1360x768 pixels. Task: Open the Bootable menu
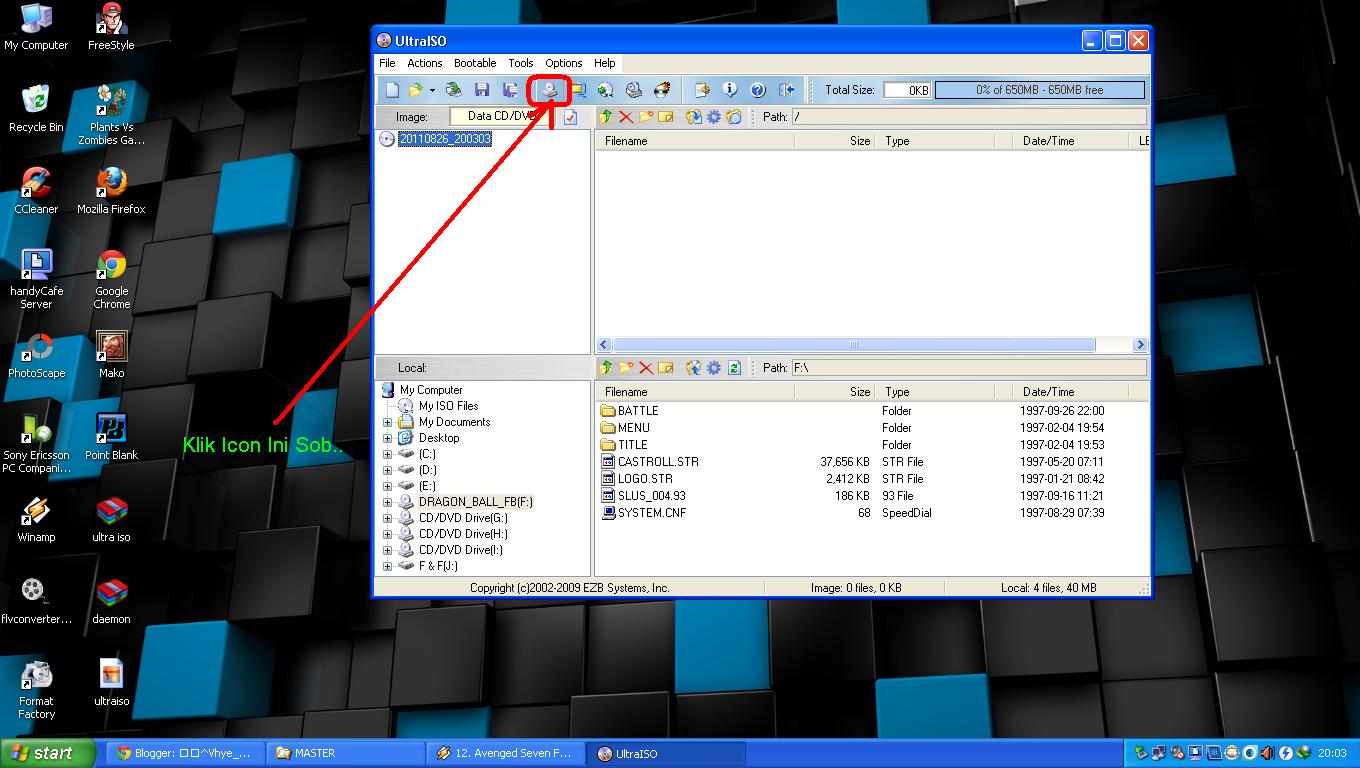point(475,63)
